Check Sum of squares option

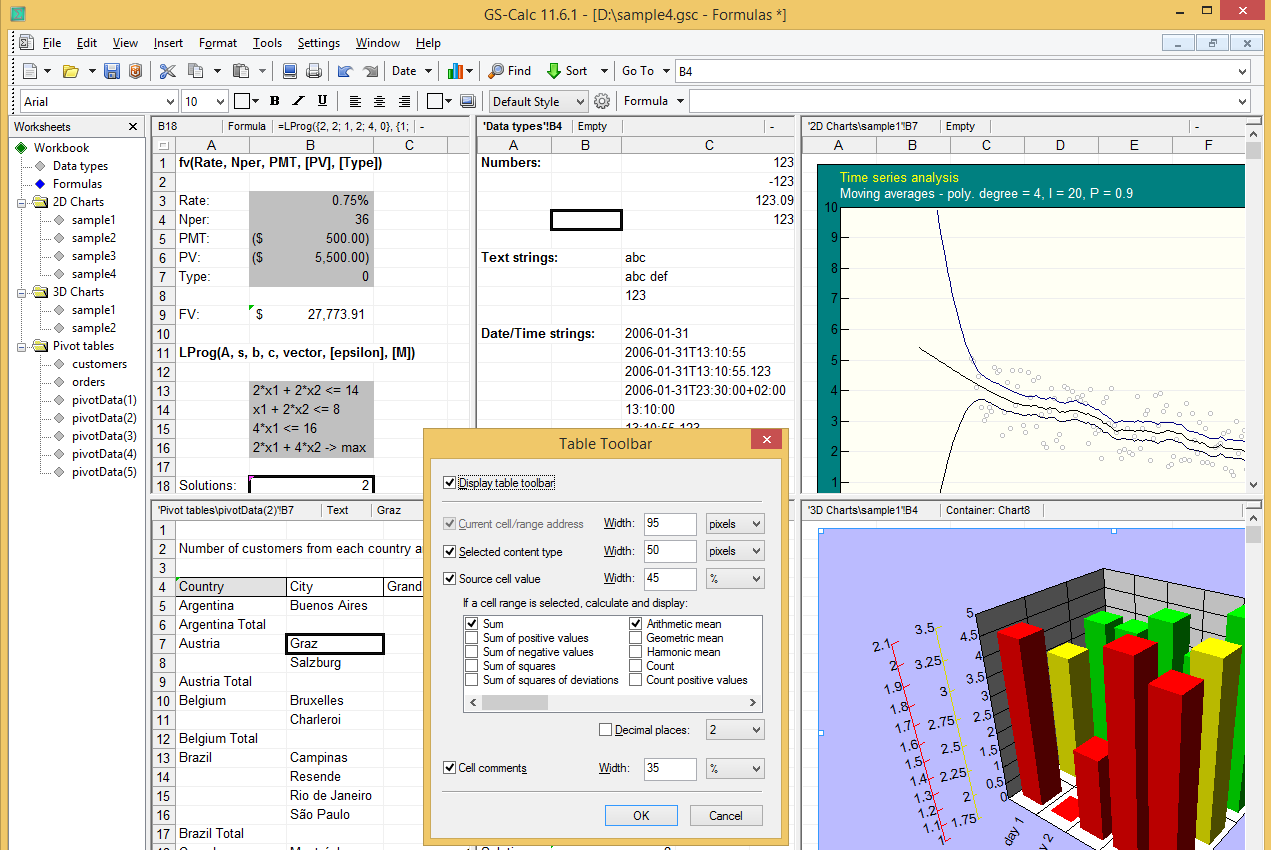[472, 666]
